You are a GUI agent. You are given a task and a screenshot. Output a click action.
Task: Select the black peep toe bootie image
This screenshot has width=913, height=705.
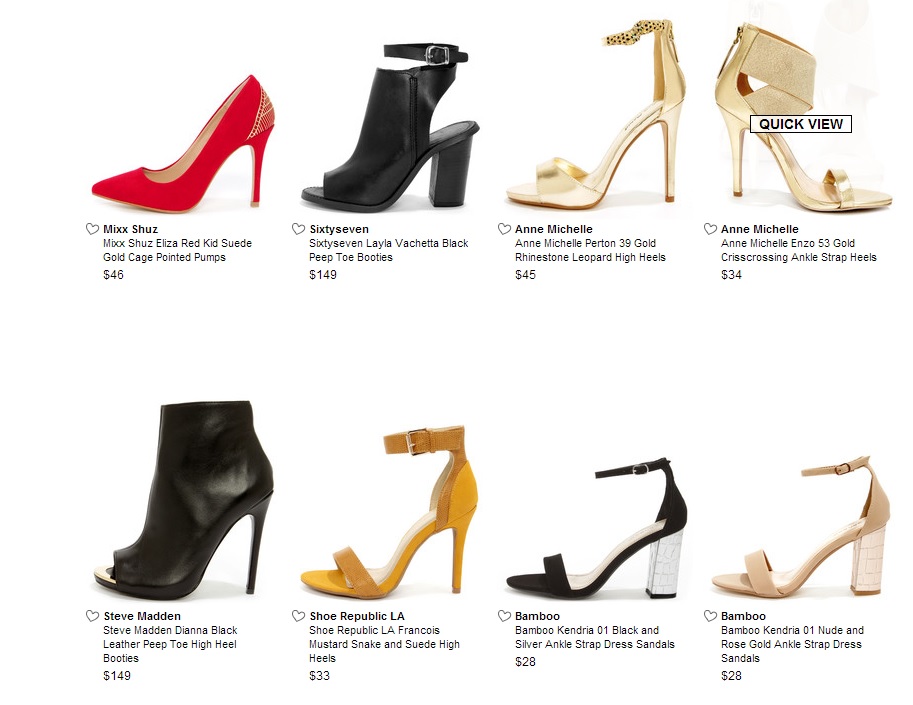(x=390, y=127)
